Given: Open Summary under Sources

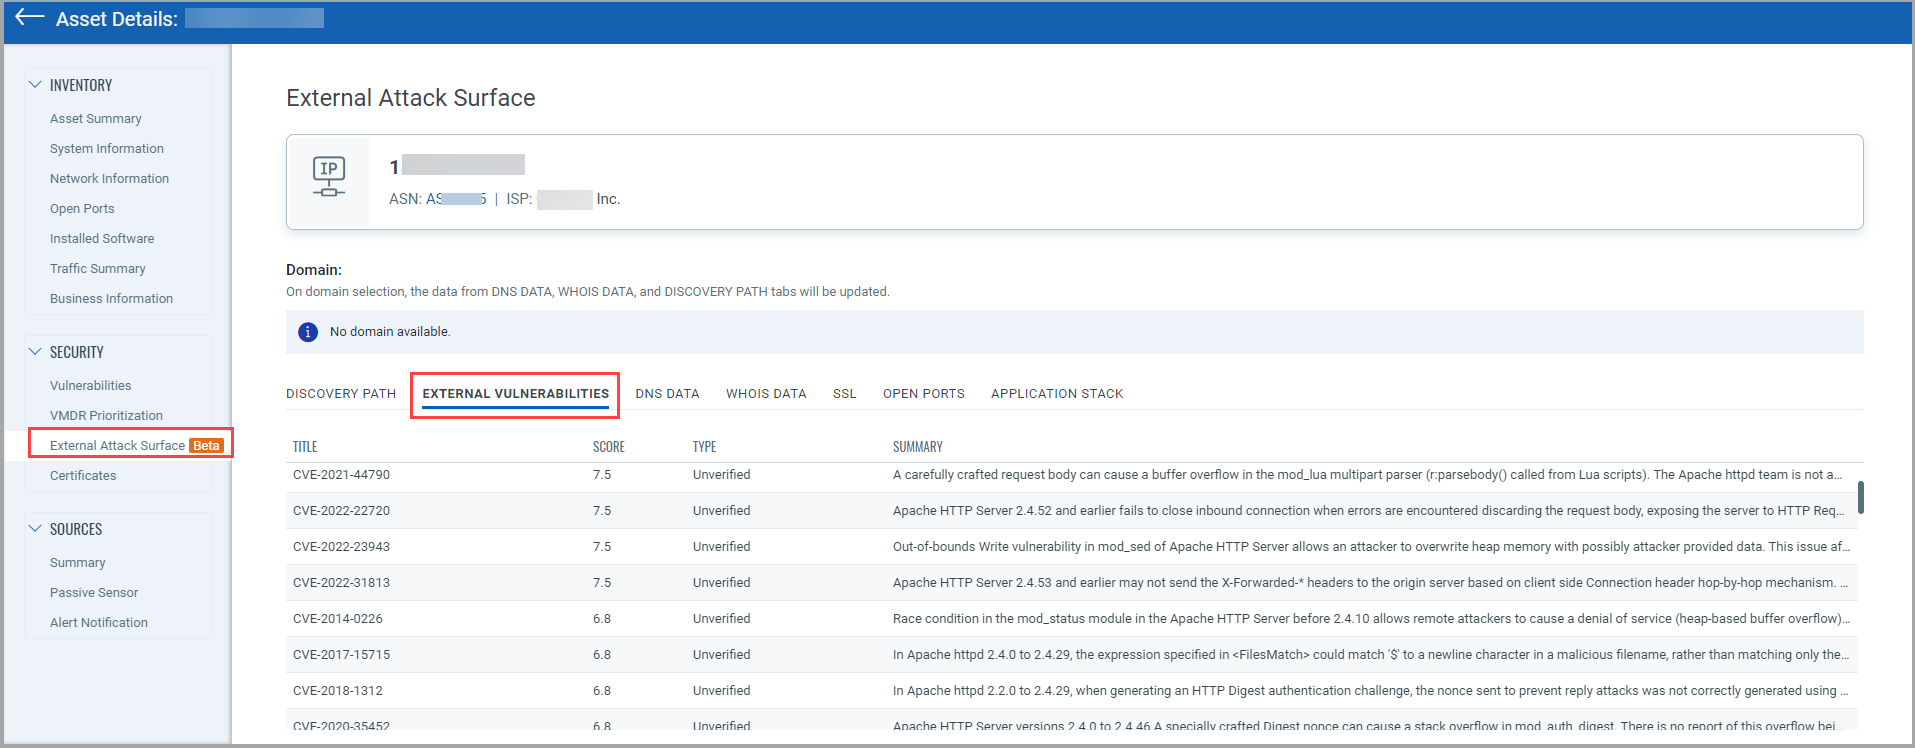Looking at the screenshot, I should [x=77, y=563].
